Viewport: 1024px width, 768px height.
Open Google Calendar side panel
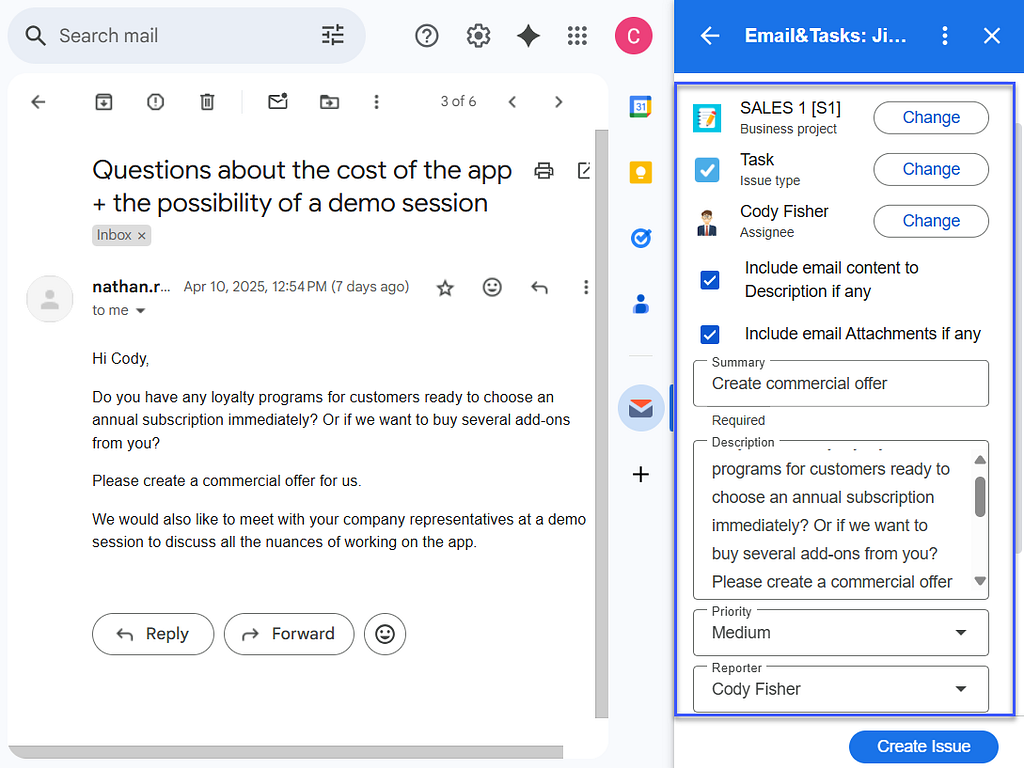(641, 106)
